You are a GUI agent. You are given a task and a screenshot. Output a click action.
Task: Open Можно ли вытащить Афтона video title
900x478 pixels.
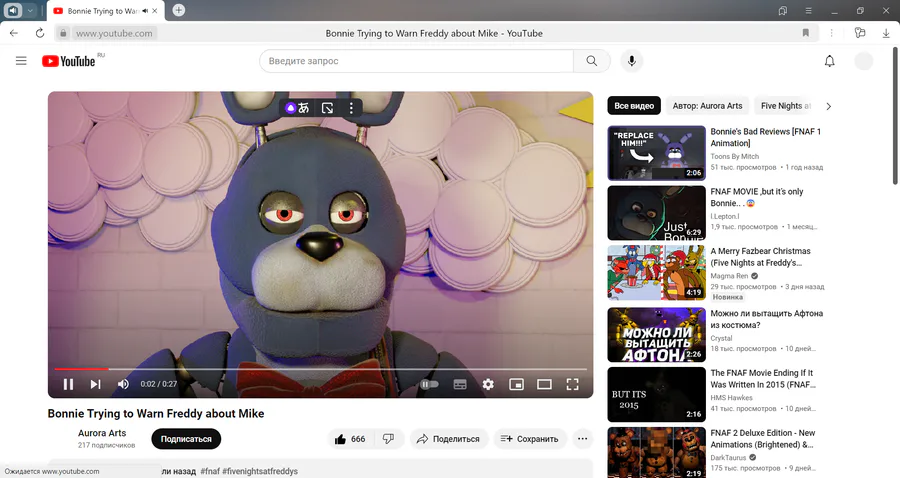click(x=766, y=319)
